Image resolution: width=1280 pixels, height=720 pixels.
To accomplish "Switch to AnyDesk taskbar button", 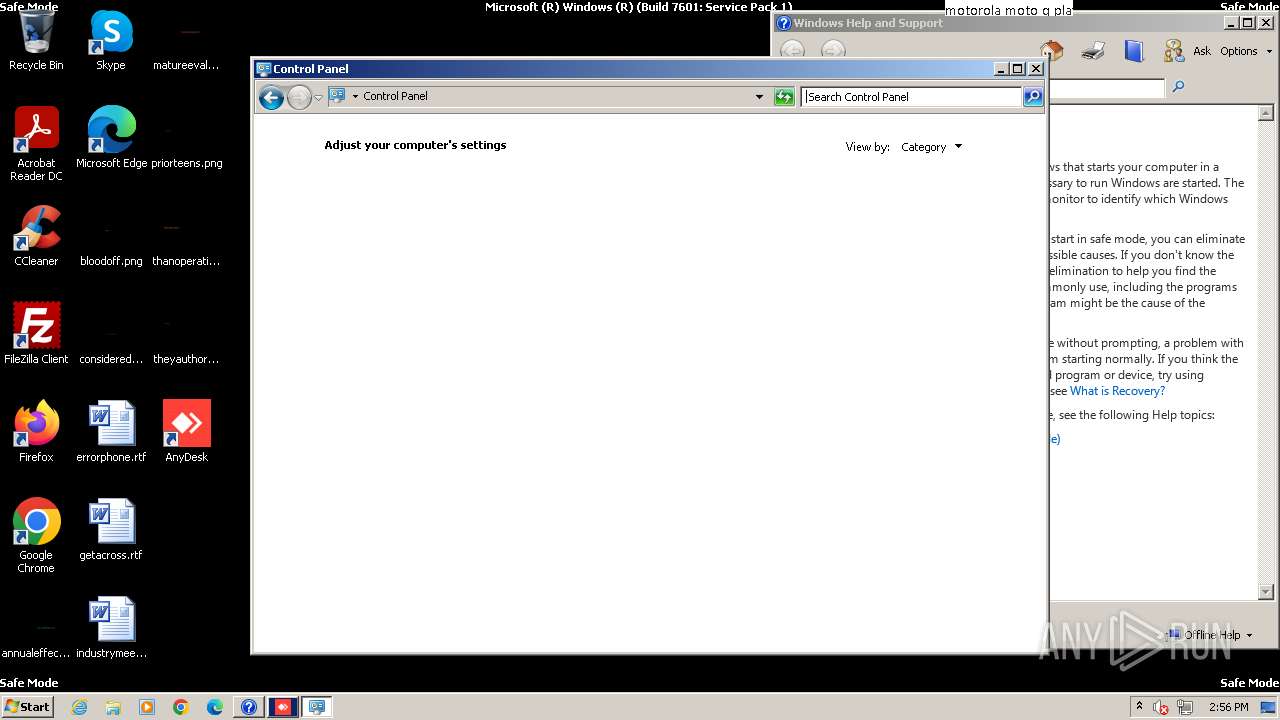I will (283, 707).
